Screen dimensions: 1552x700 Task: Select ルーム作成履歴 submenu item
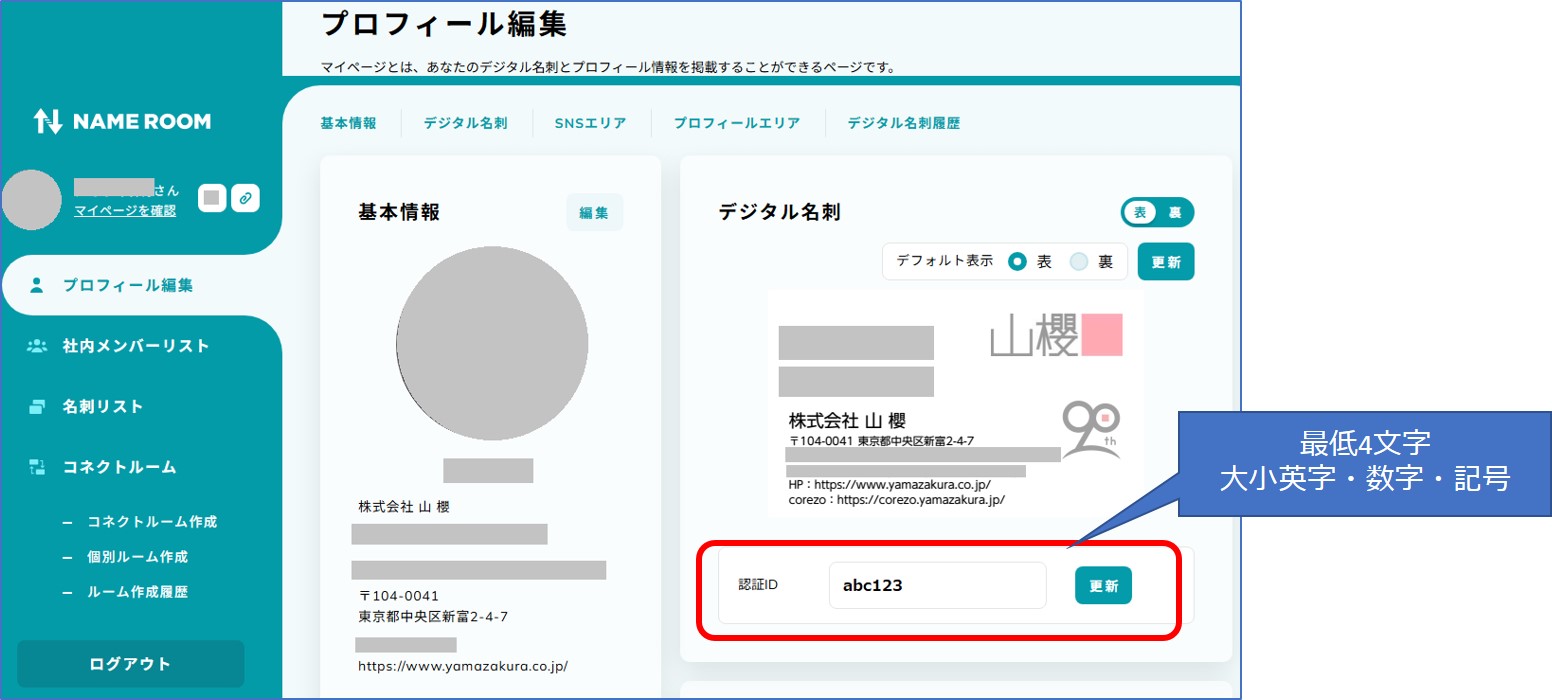coord(138,592)
